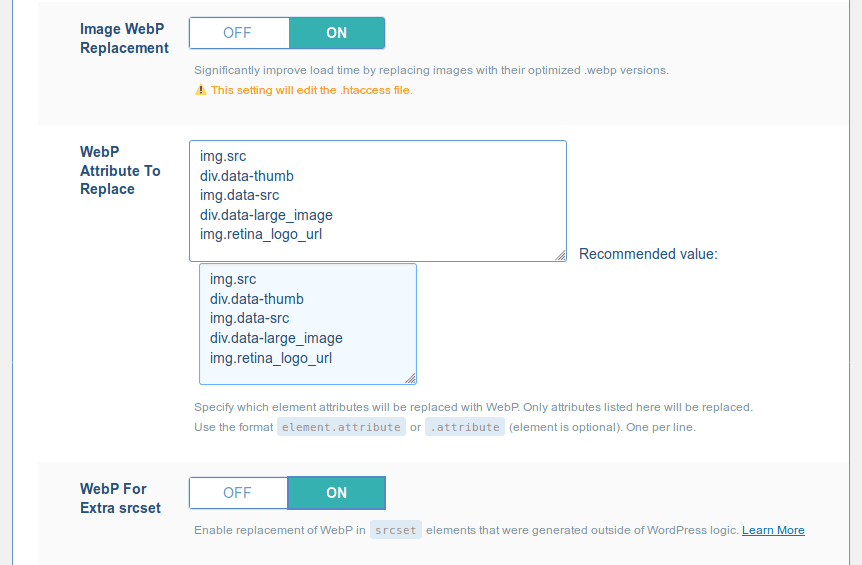Click the editable textarea's corner grip
This screenshot has height=565, width=862.
click(560, 255)
